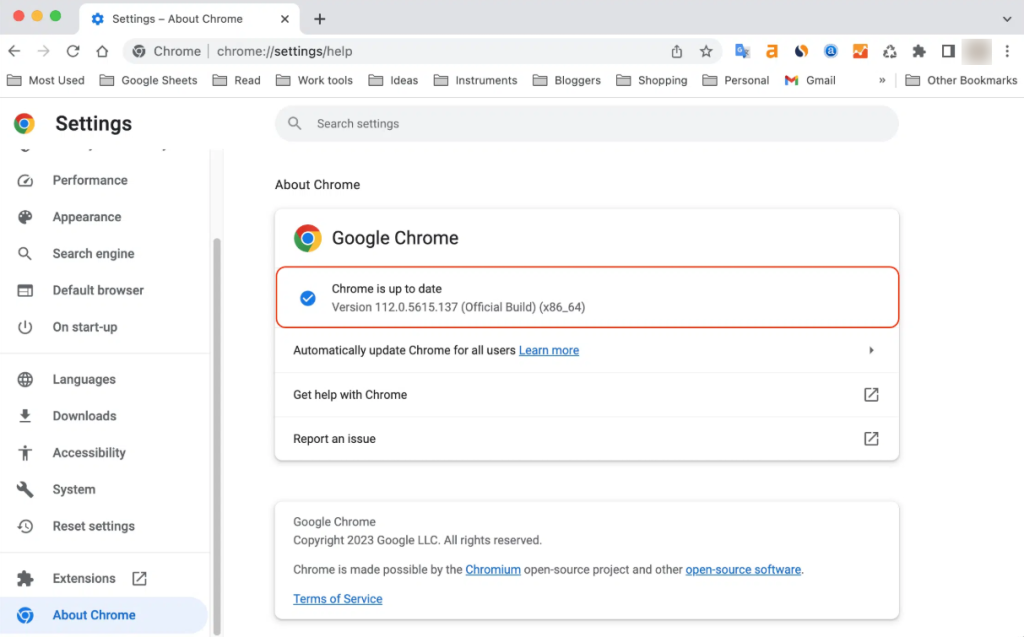This screenshot has width=1024, height=637.
Task: Bookmark this page with star icon
Action: tap(706, 51)
